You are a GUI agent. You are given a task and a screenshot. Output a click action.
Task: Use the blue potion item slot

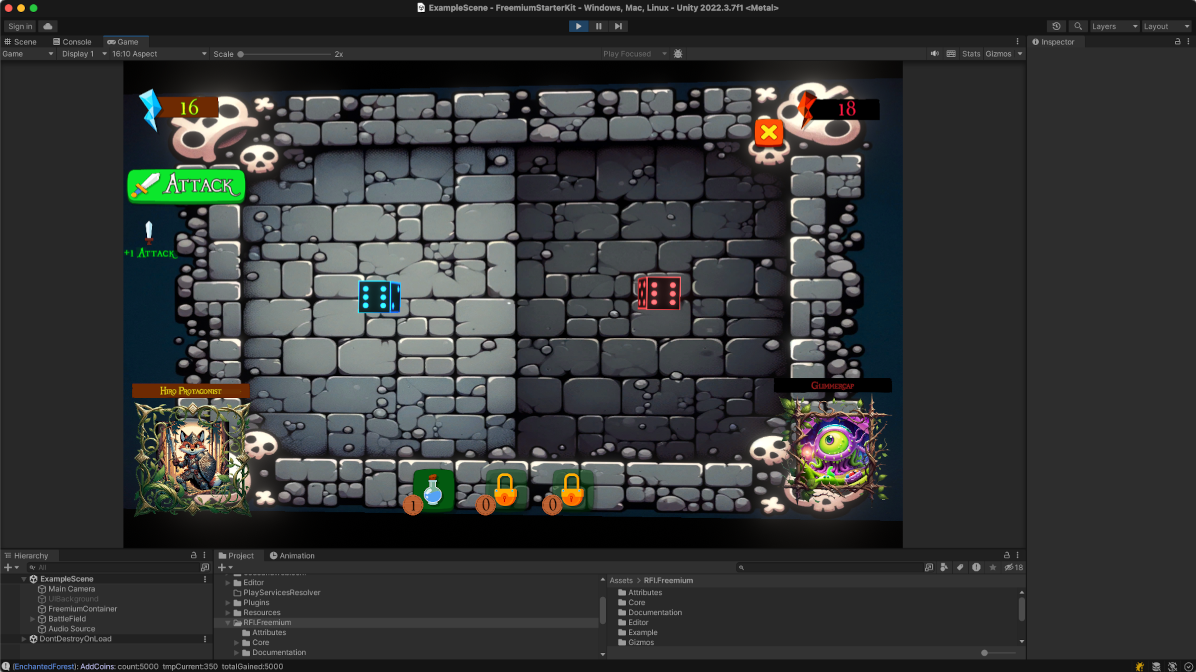tap(433, 490)
